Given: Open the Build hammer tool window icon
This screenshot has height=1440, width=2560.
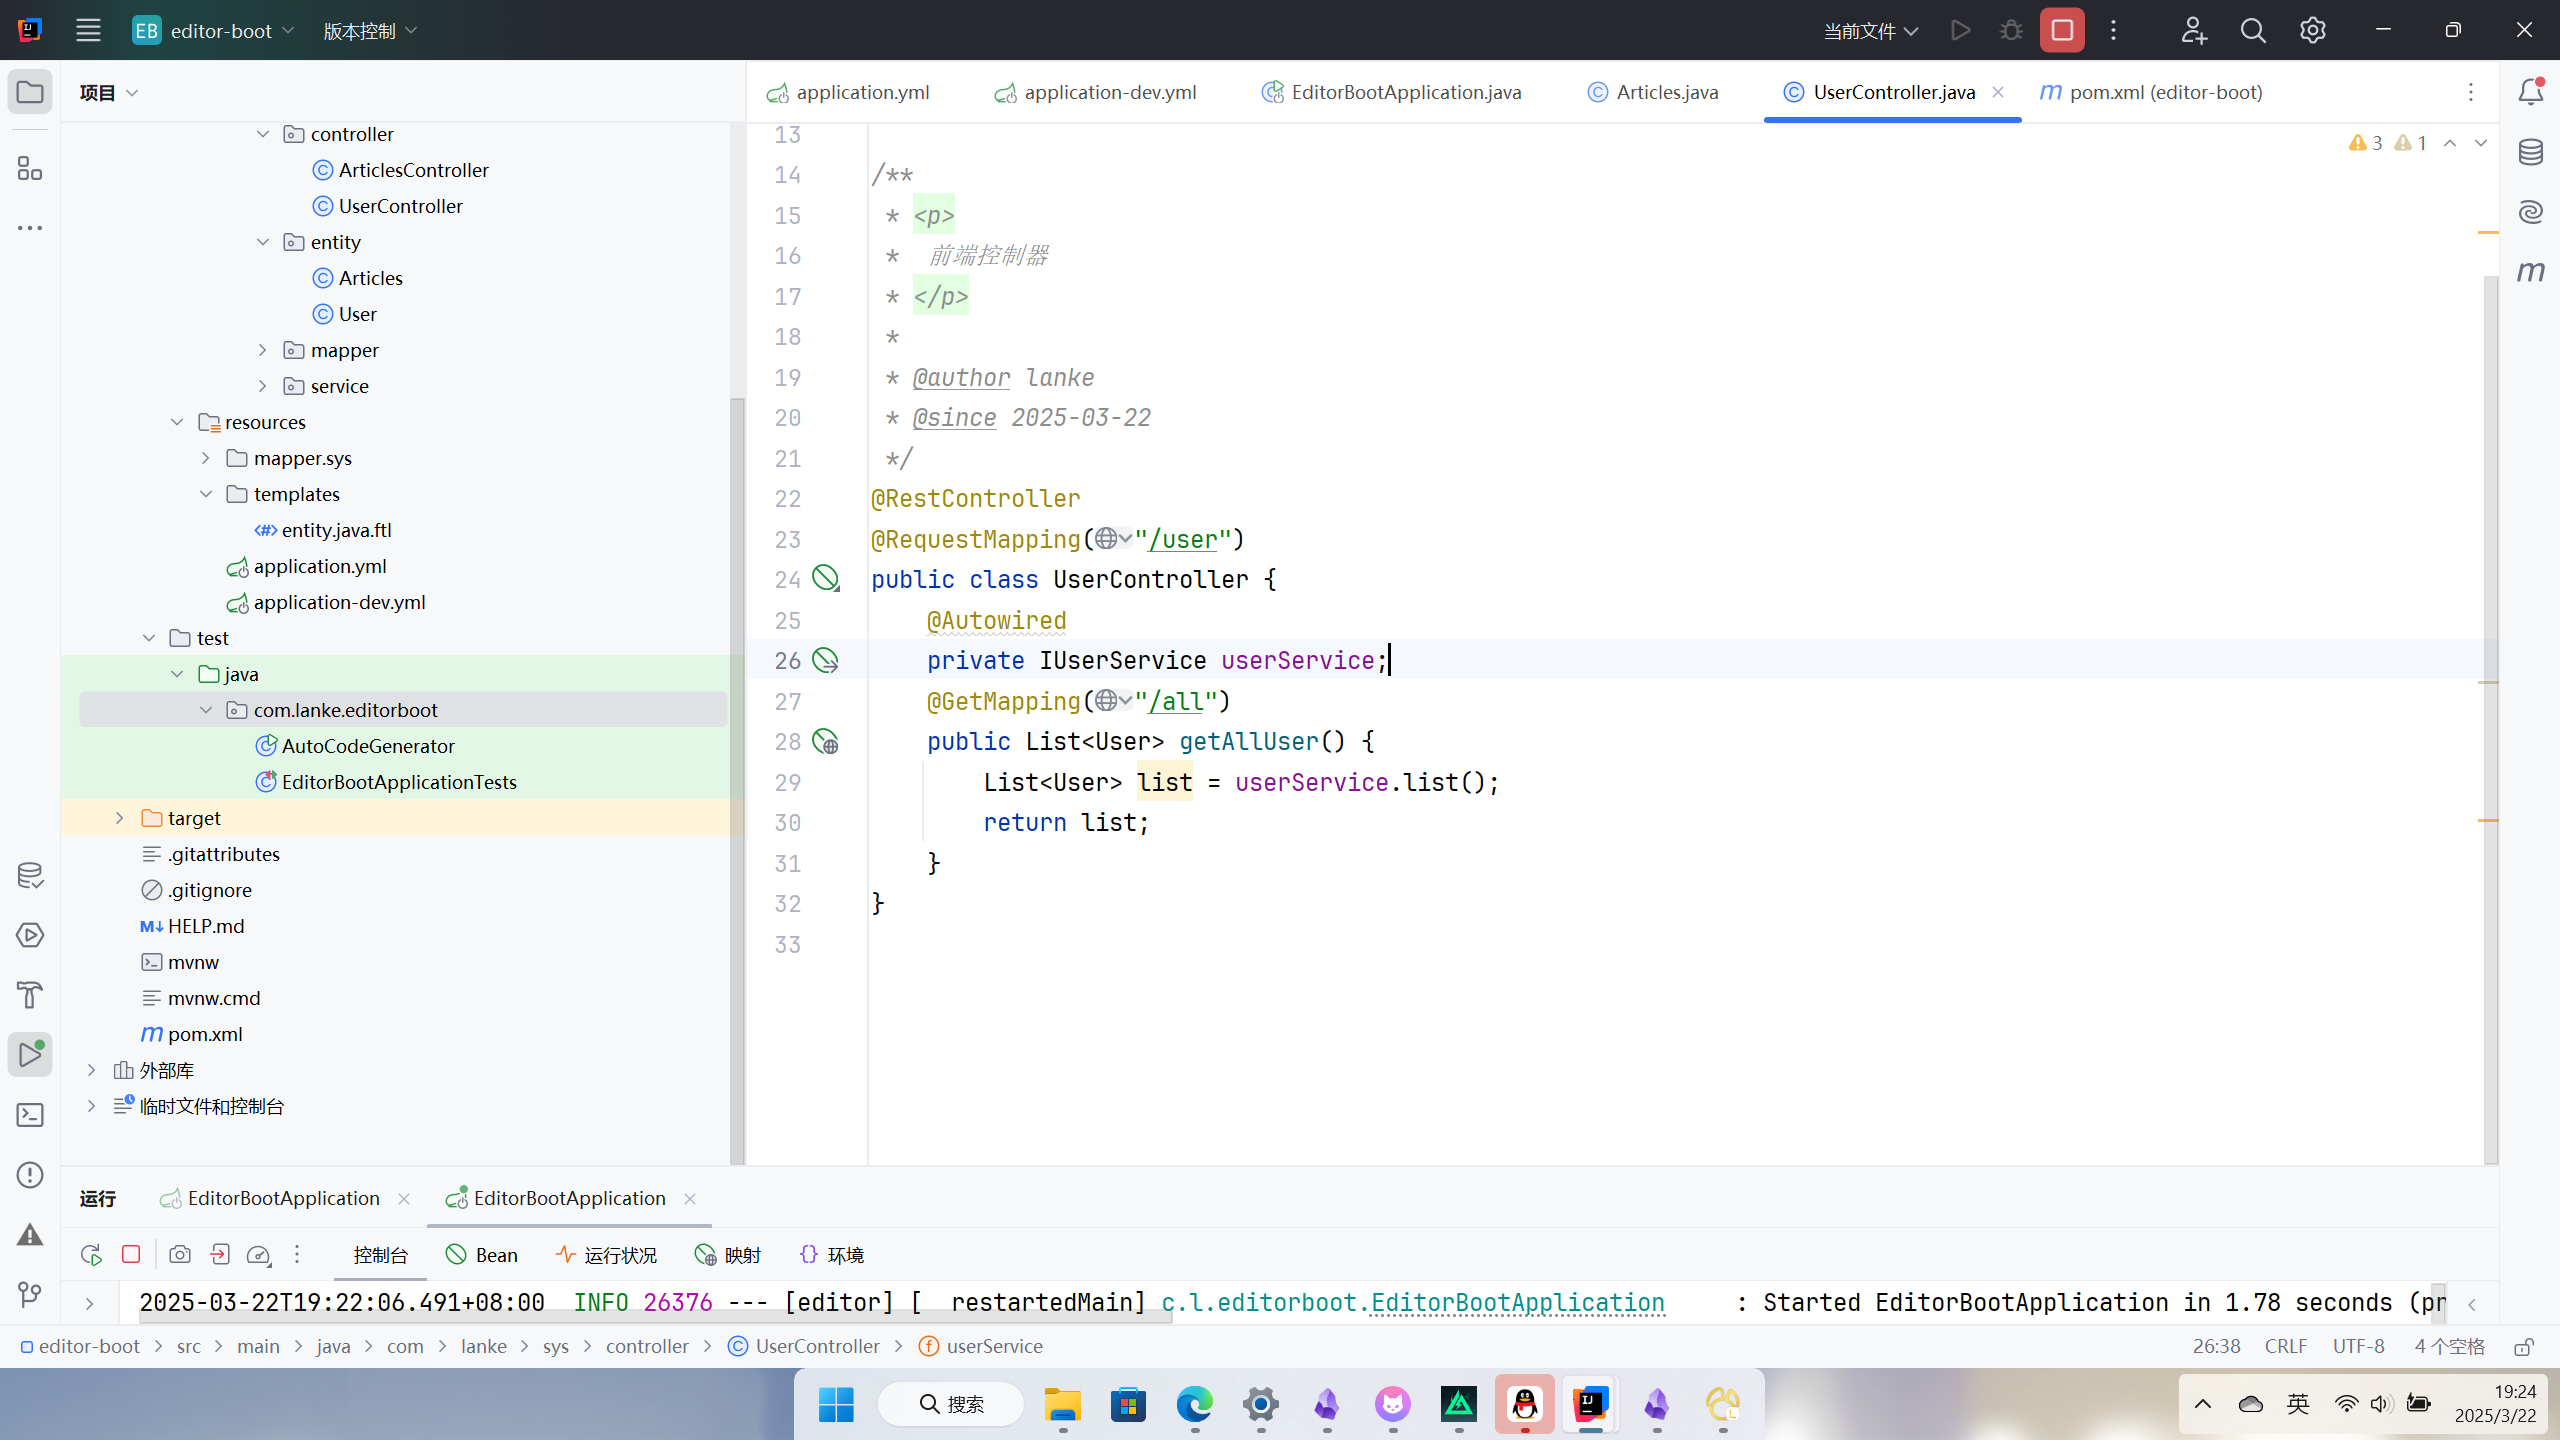Looking at the screenshot, I should click(30, 995).
